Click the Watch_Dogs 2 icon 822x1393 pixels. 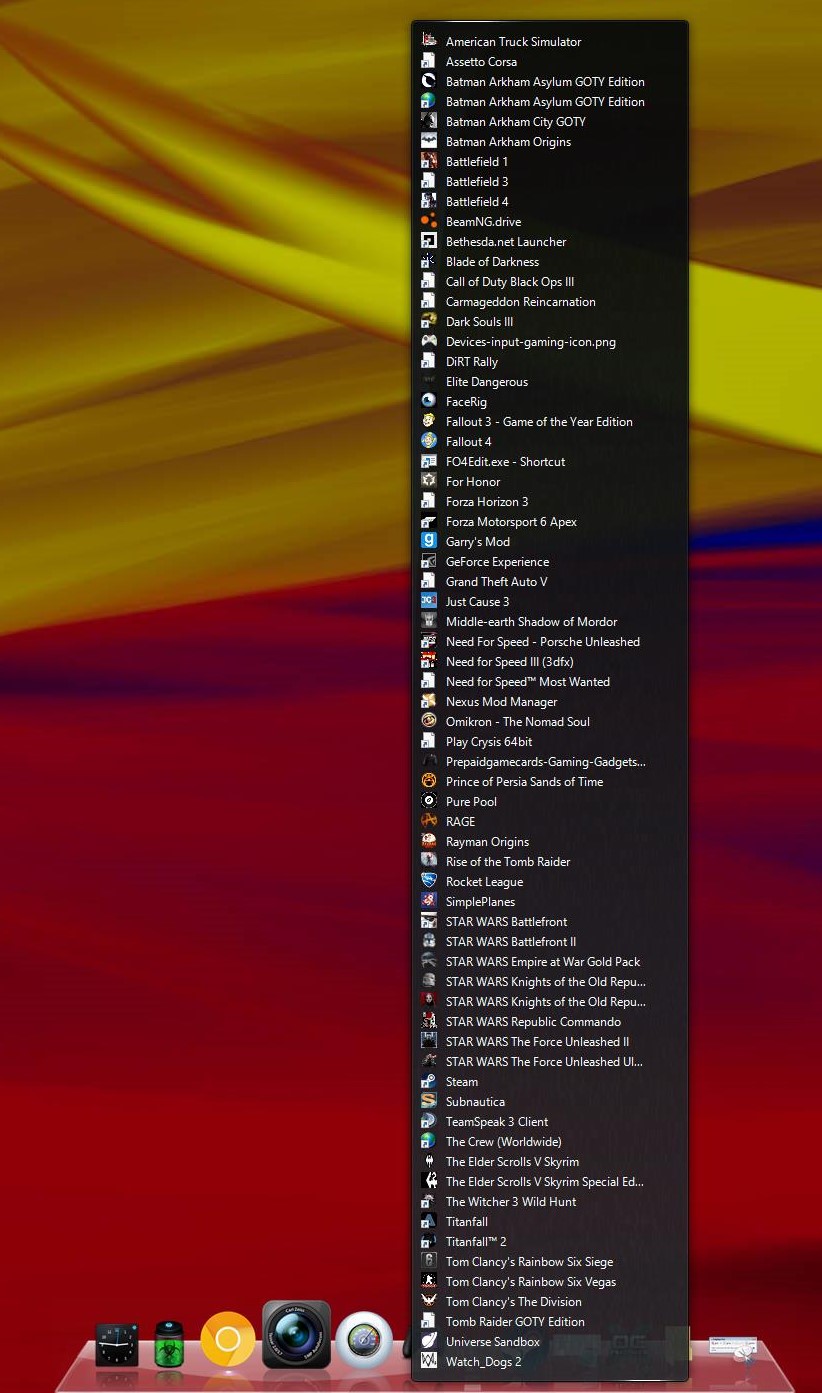point(428,1362)
